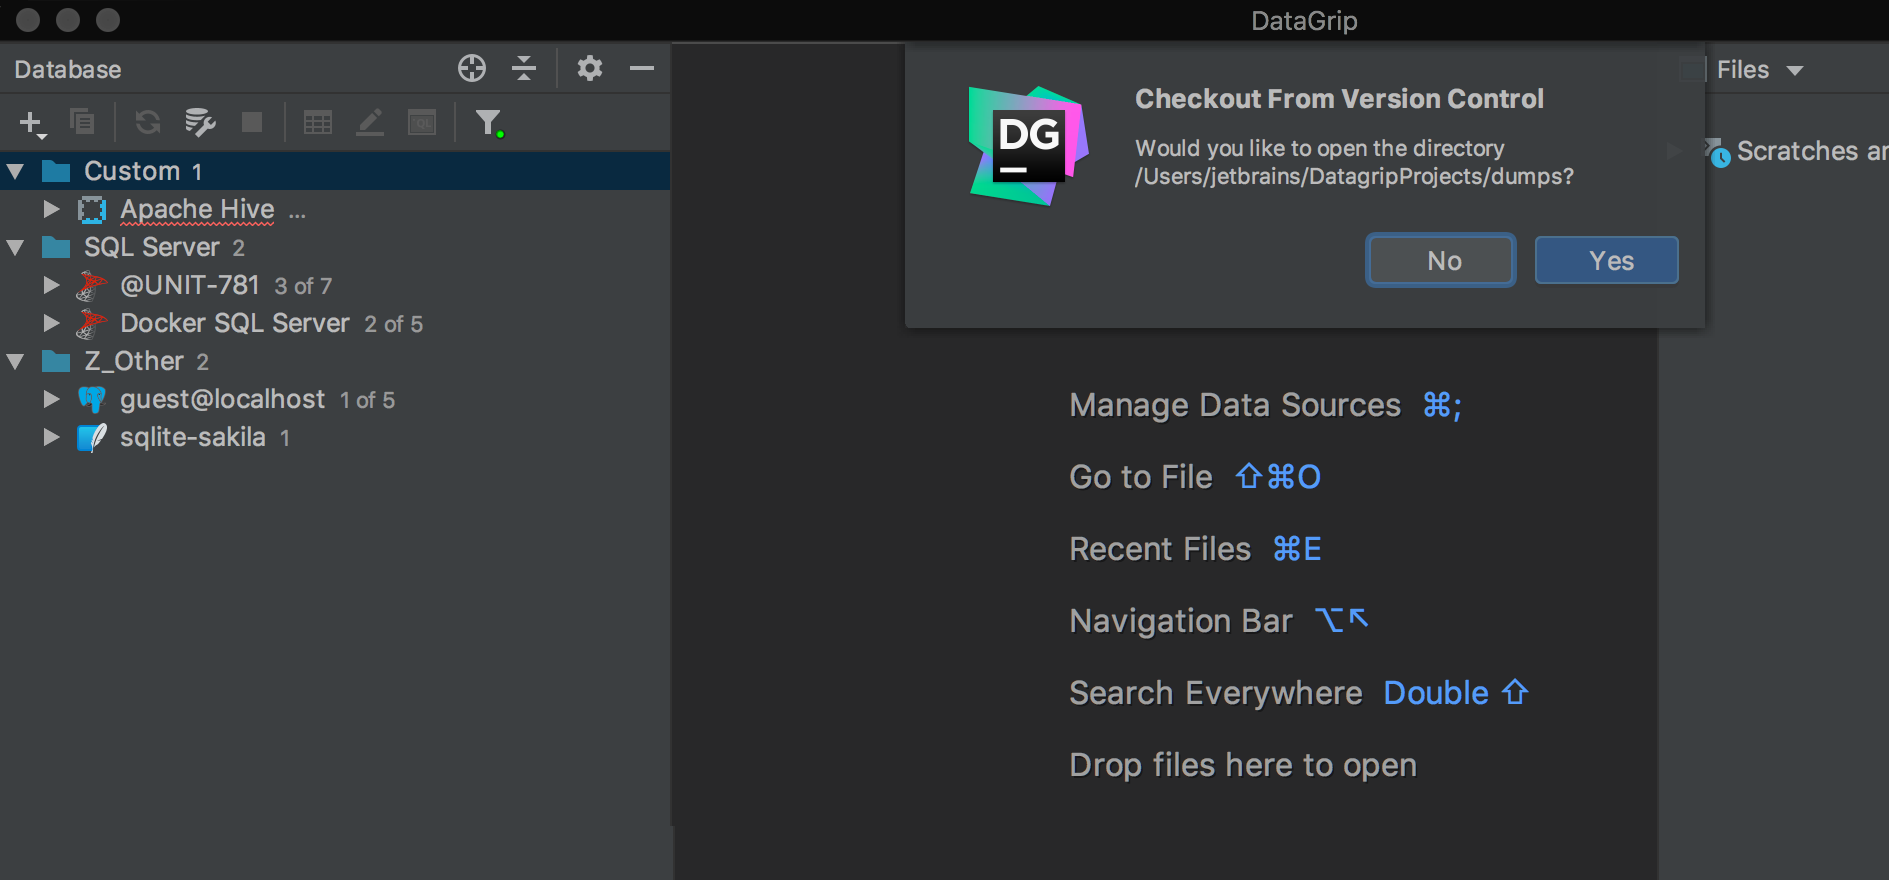The image size is (1889, 880).
Task: Click the Filter funnel icon
Action: click(489, 123)
